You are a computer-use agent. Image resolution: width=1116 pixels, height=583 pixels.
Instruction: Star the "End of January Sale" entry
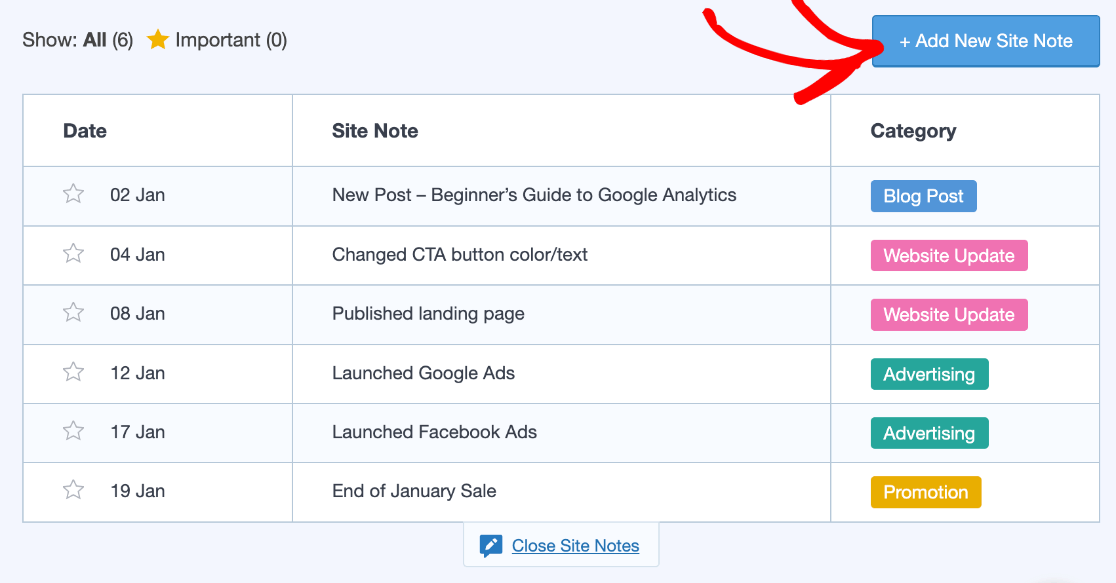[x=72, y=491]
